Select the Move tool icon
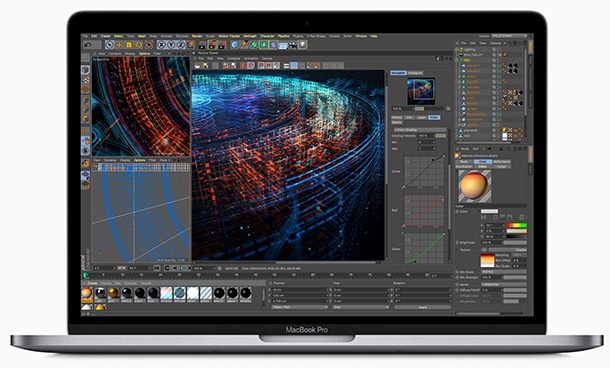The image size is (610, 368). coord(119,45)
